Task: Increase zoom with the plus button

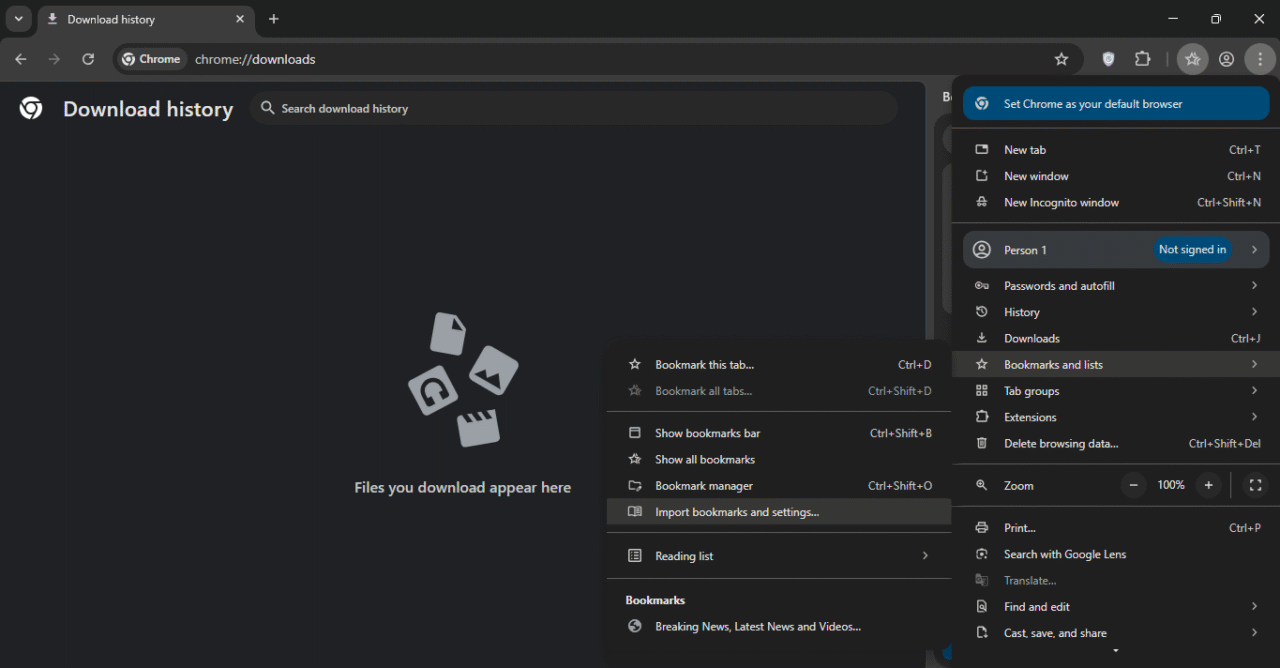Action: click(1208, 485)
